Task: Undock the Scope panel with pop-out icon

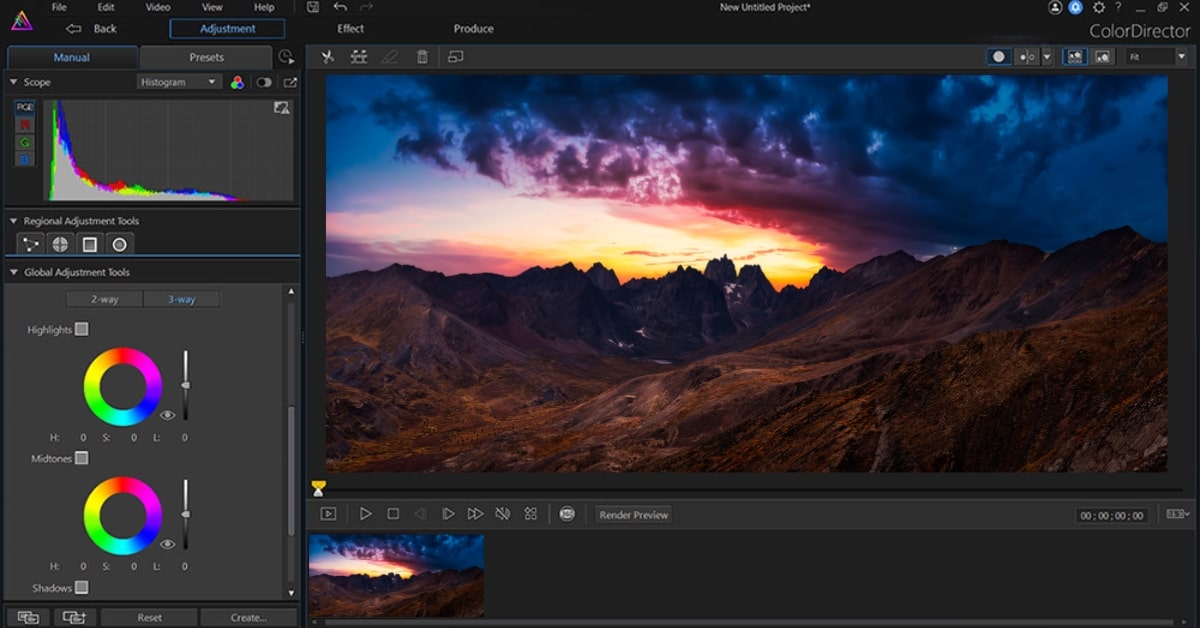Action: click(x=290, y=82)
